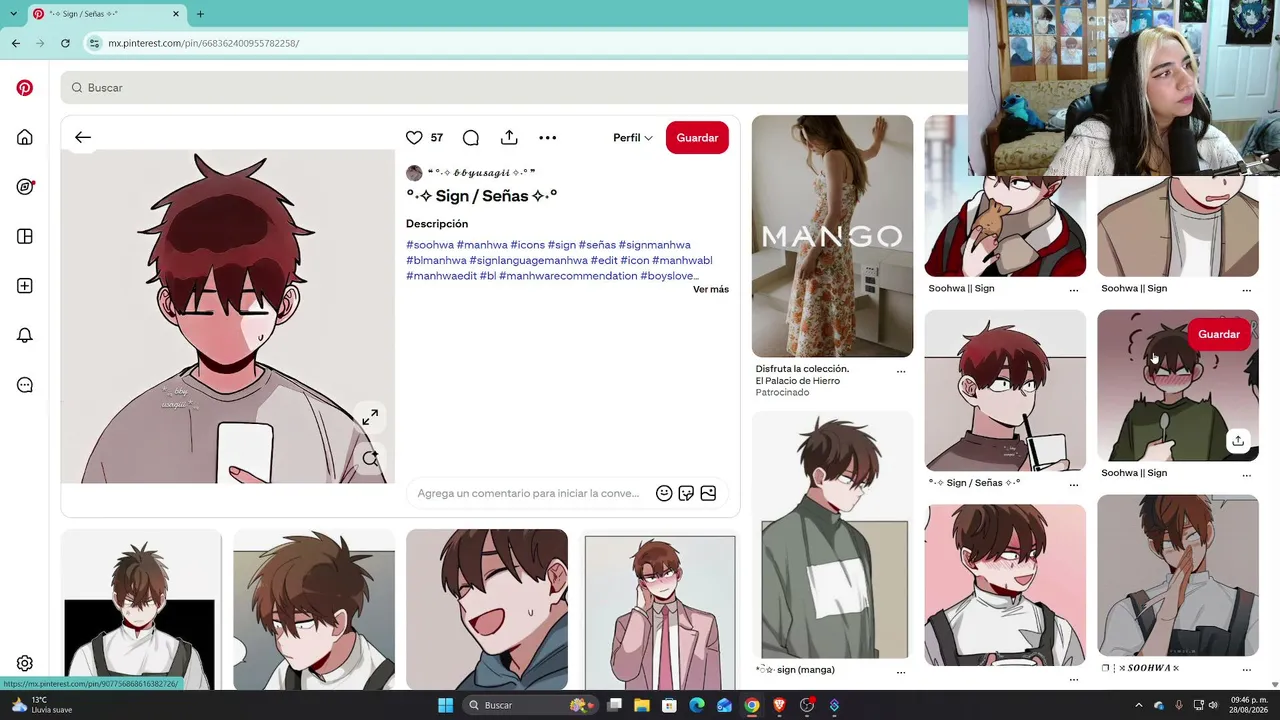Viewport: 1280px width, 720px height.
Task: Open Brave browser from the taskbar
Action: click(x=779, y=705)
